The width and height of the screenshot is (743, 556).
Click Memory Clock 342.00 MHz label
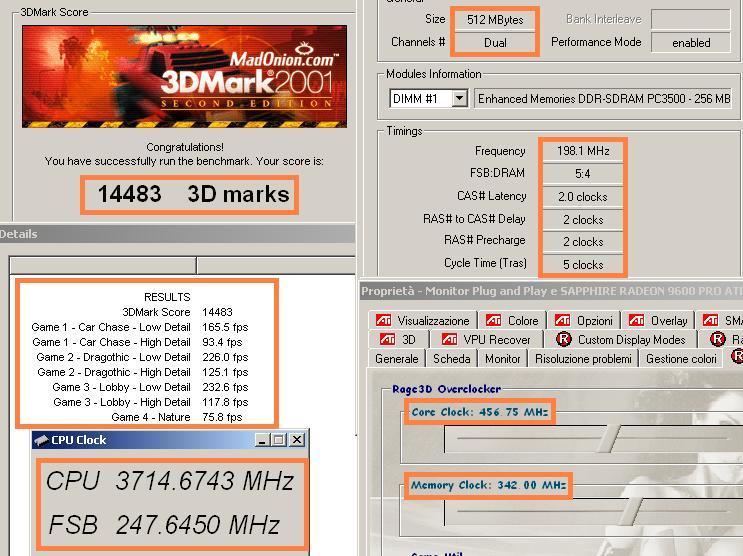(488, 485)
